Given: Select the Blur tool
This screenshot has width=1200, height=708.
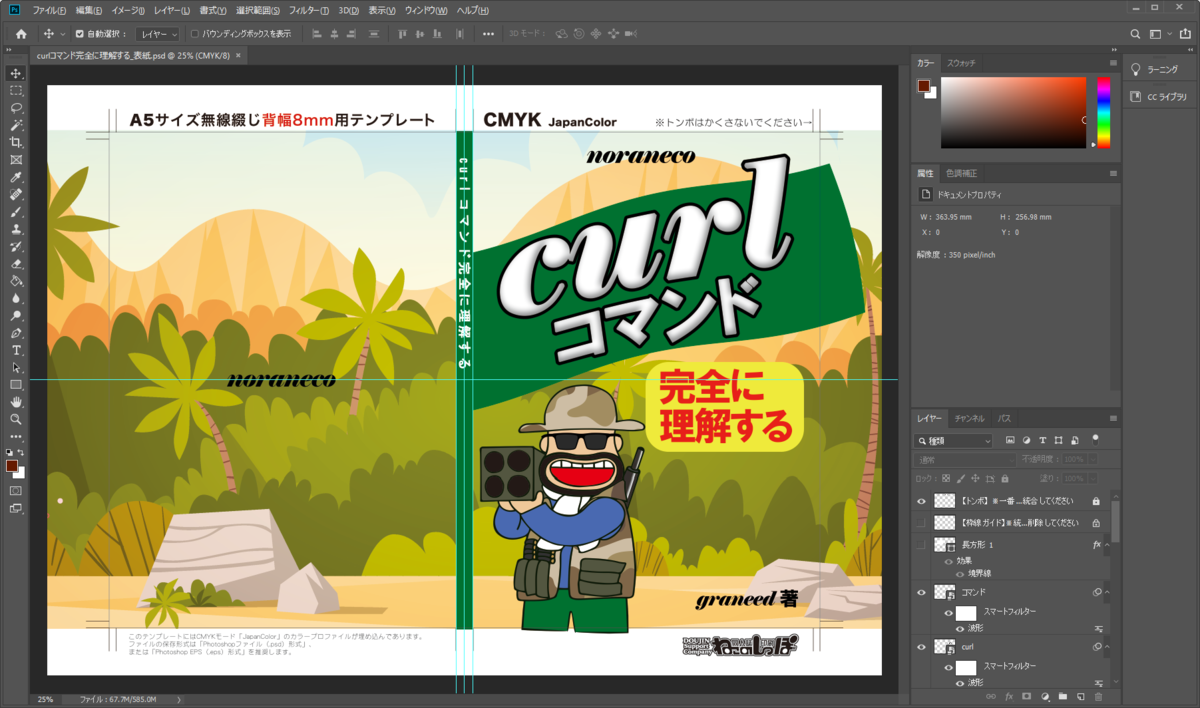Looking at the screenshot, I should 16,298.
